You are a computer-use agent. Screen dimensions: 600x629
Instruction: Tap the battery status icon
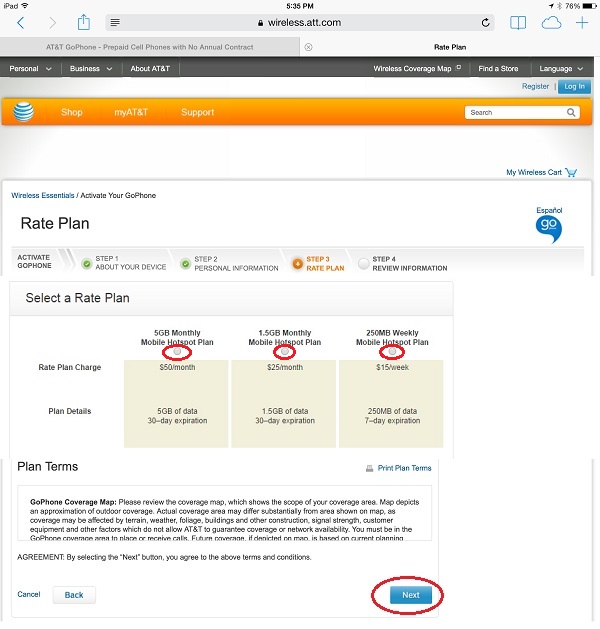(590, 6)
